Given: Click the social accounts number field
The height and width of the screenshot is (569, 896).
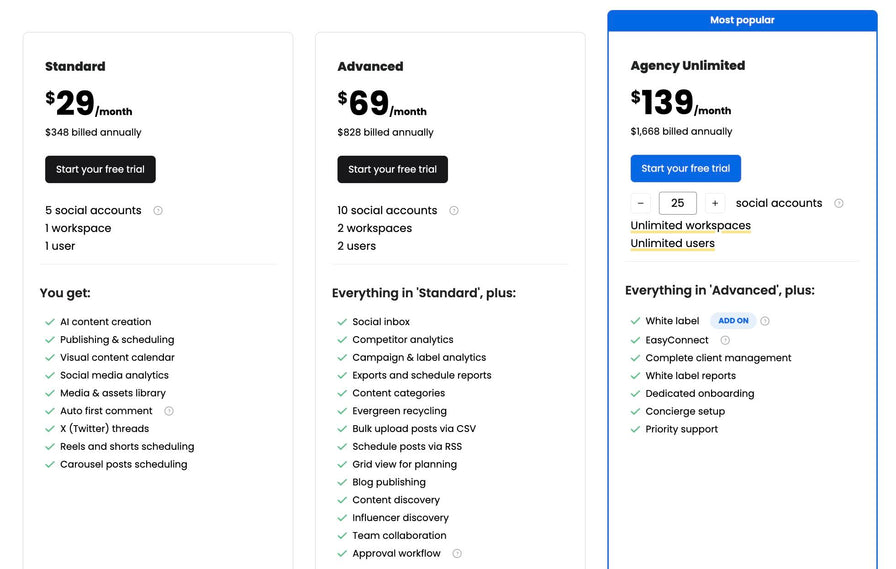Looking at the screenshot, I should coord(678,203).
